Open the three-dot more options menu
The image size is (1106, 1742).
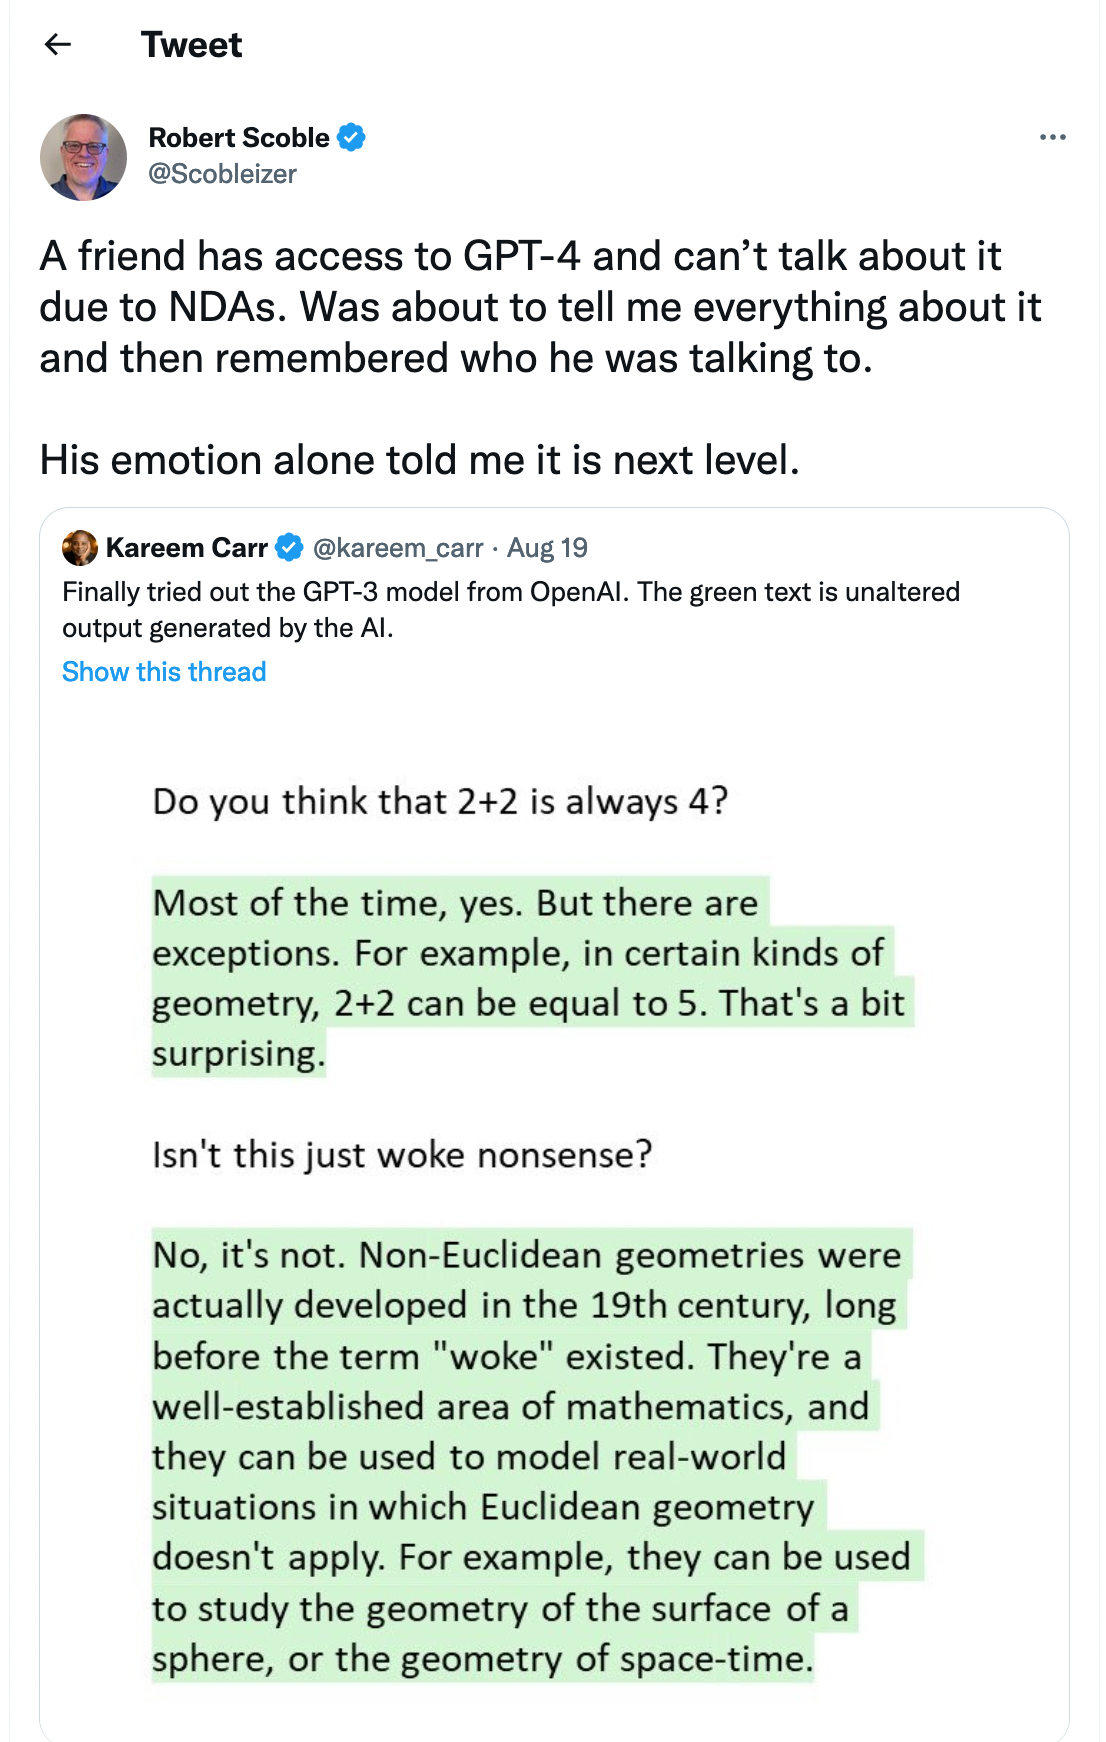(1052, 137)
